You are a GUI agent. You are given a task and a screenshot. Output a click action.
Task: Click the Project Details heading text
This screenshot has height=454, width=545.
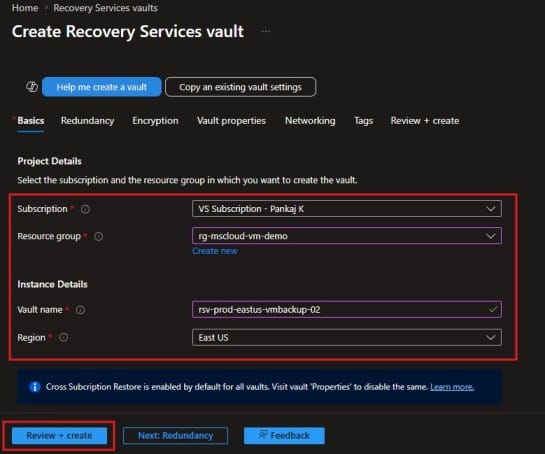[49, 161]
